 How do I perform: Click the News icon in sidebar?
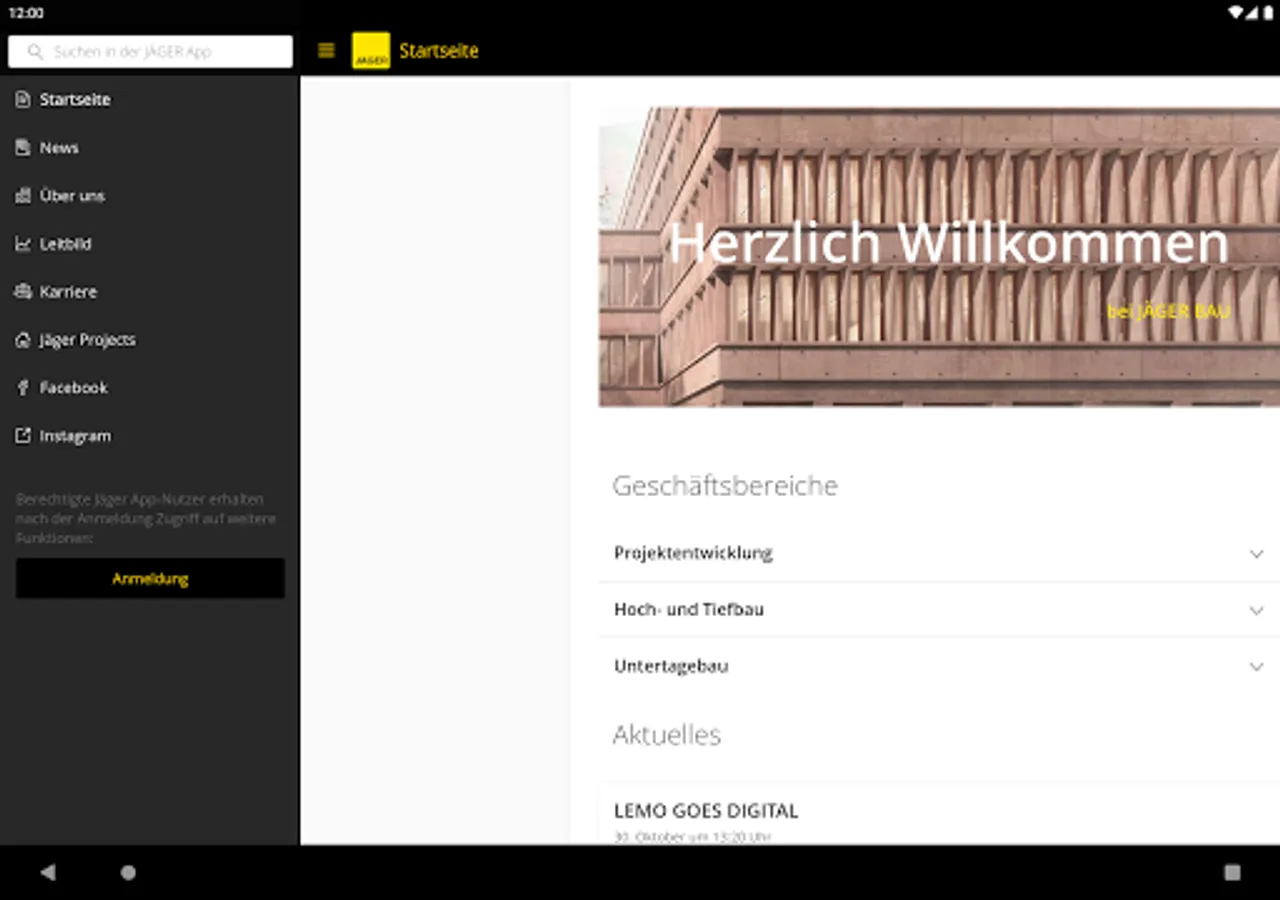pos(23,148)
